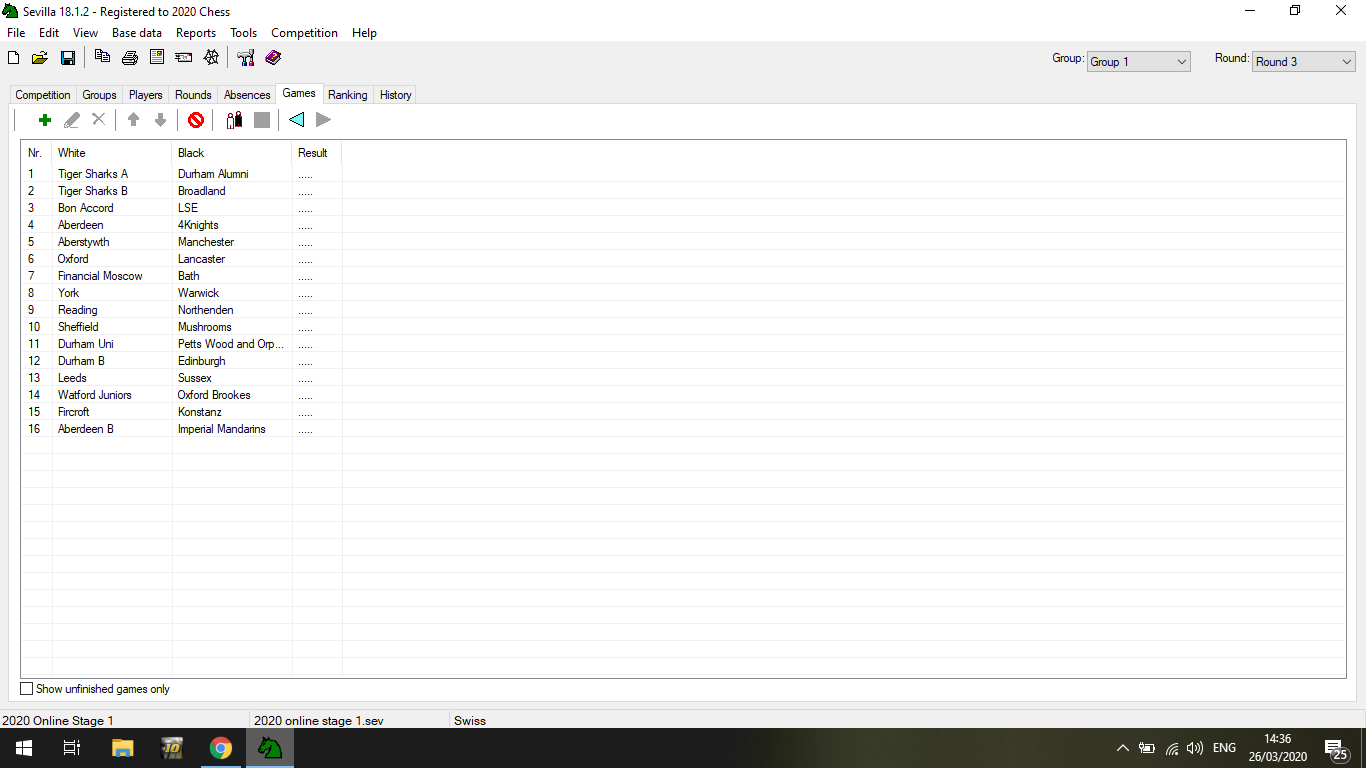
Task: Click the grey square stop icon
Action: pyautogui.click(x=262, y=120)
